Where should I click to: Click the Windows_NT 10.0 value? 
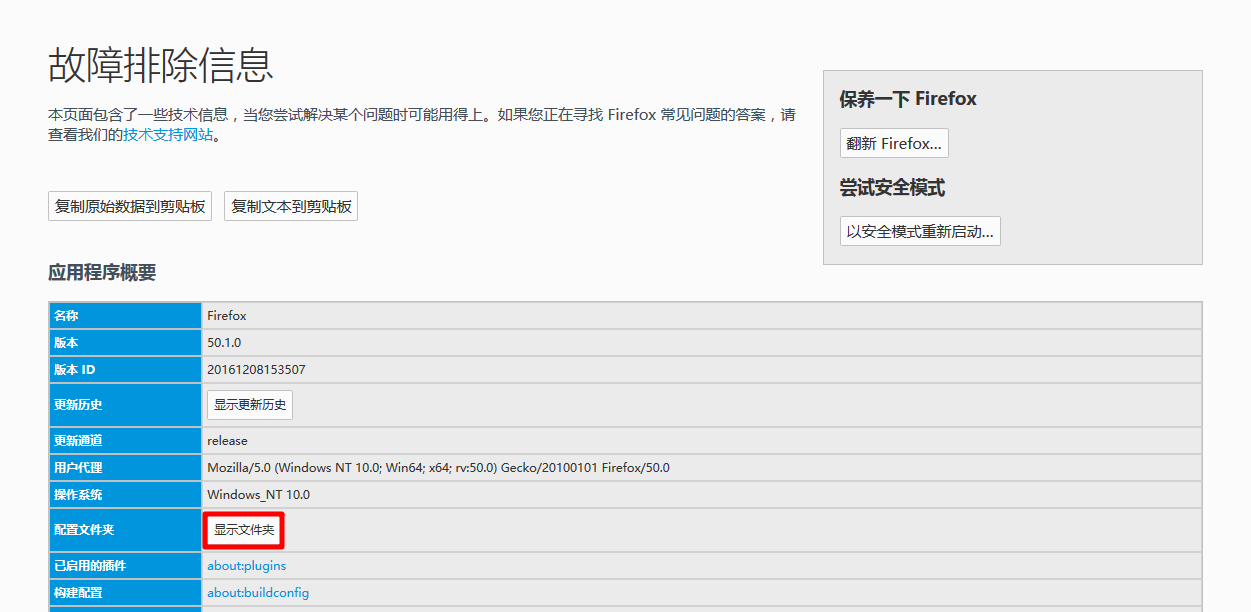pos(258,495)
